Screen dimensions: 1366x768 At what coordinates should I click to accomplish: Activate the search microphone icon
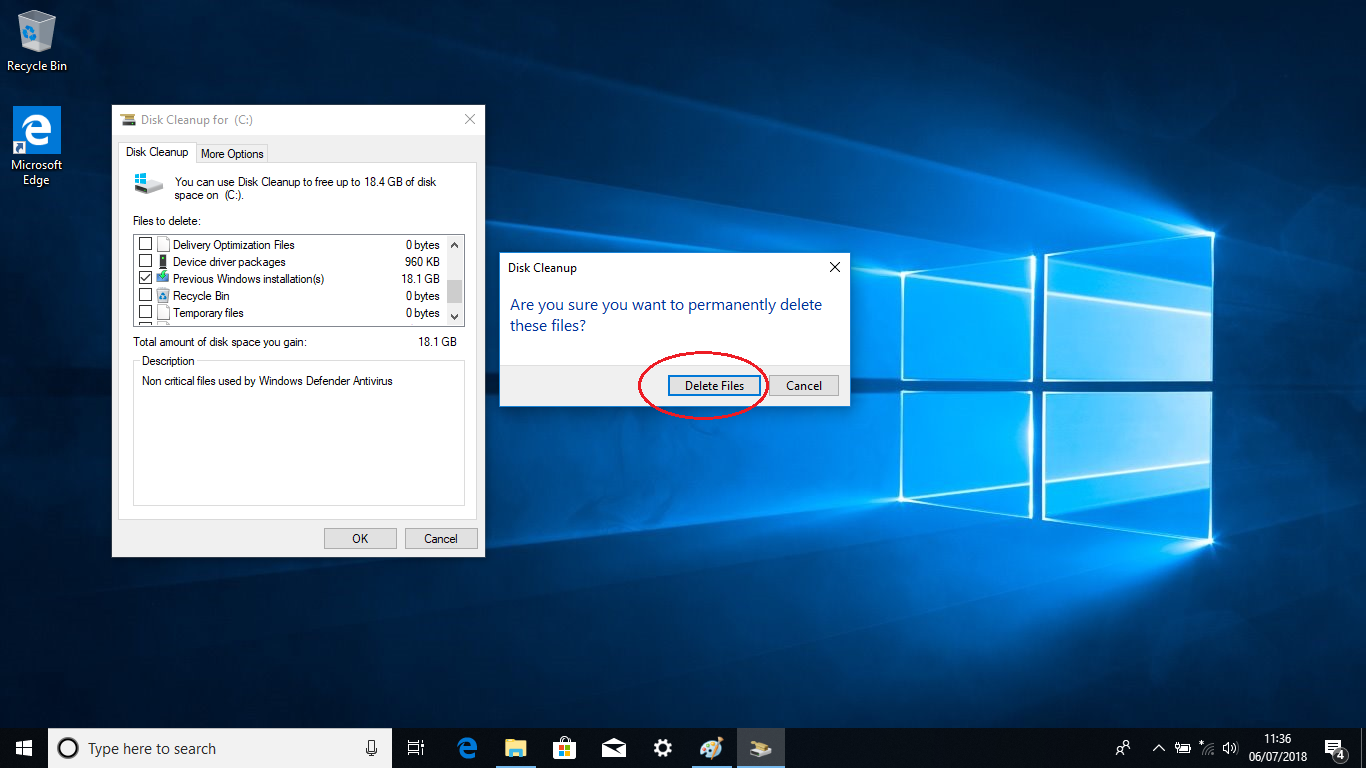click(x=372, y=748)
